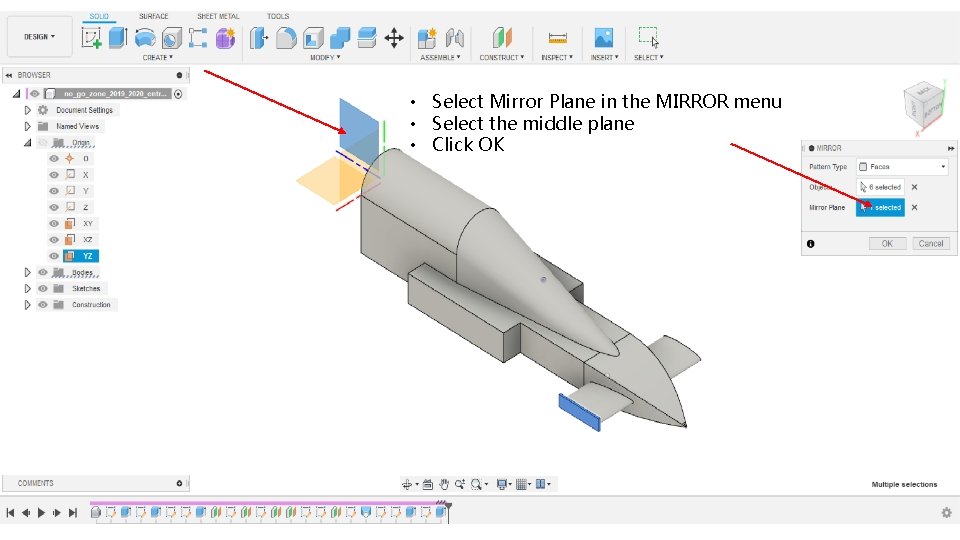Image resolution: width=960 pixels, height=540 pixels.
Task: Click the Select window tool icon
Action: pos(648,37)
